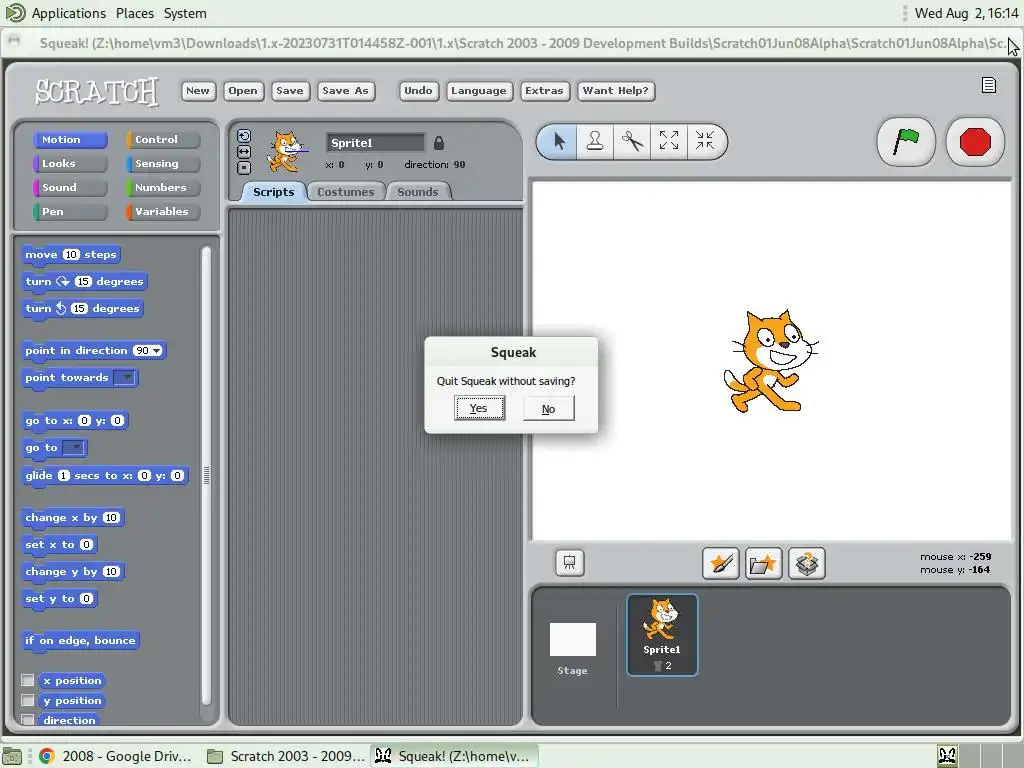Image resolution: width=1024 pixels, height=768 pixels.
Task: Toggle the x position checkbox
Action: pyautogui.click(x=27, y=680)
